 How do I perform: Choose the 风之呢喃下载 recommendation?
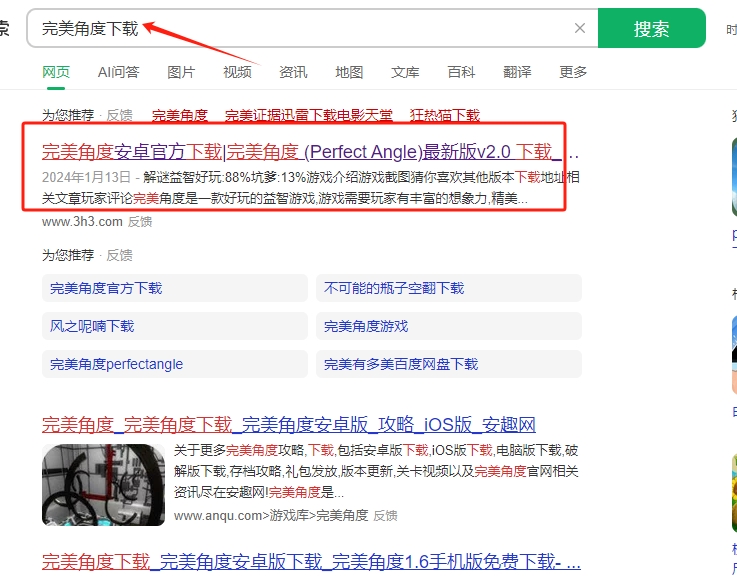click(175, 326)
